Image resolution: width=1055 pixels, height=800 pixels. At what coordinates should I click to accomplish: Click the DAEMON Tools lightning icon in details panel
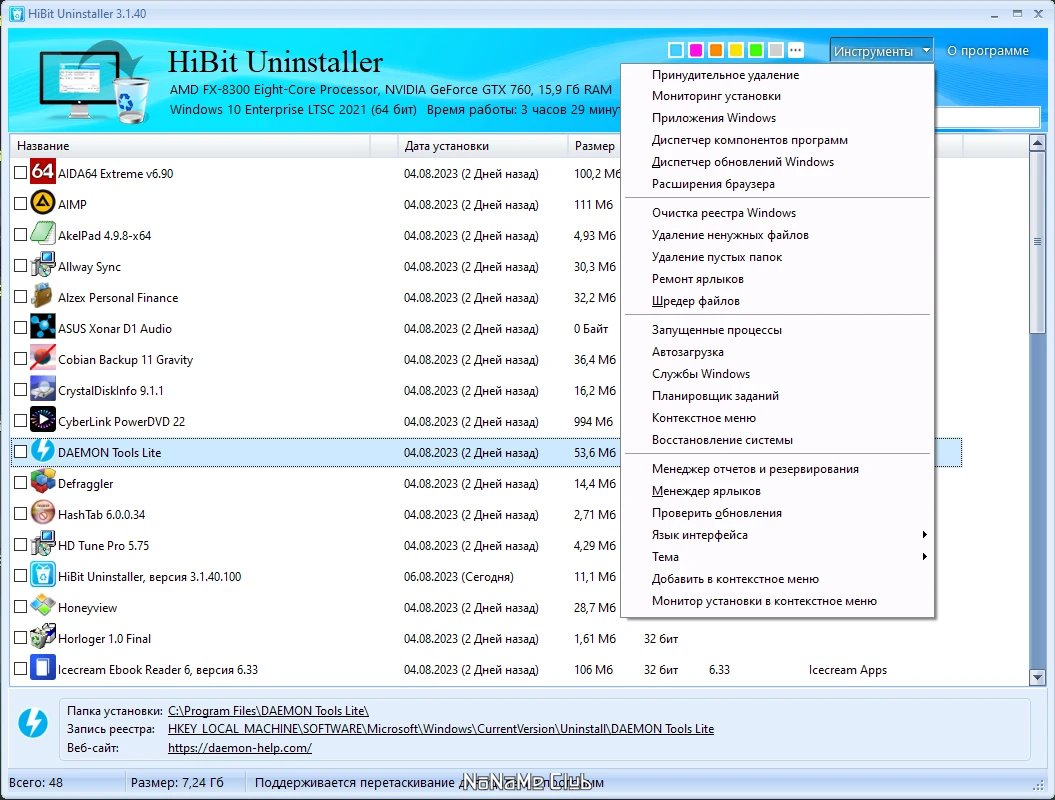[32, 723]
